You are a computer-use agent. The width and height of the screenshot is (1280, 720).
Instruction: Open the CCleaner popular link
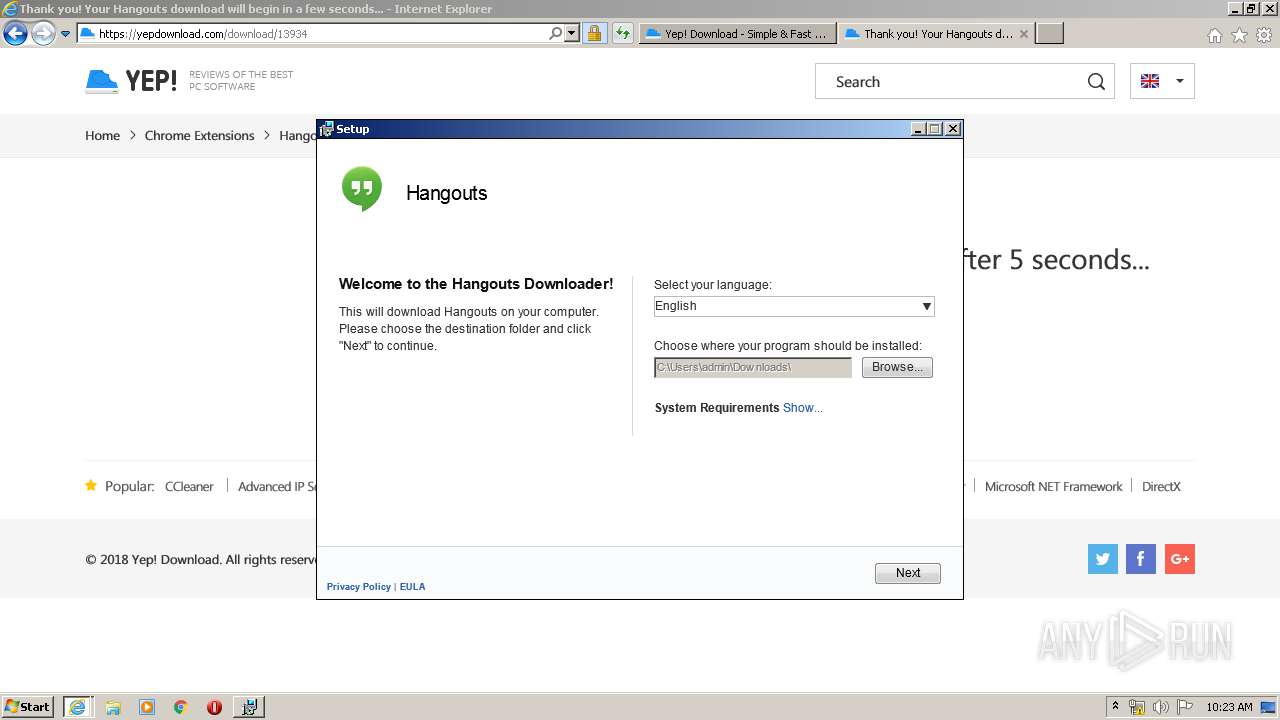(189, 487)
